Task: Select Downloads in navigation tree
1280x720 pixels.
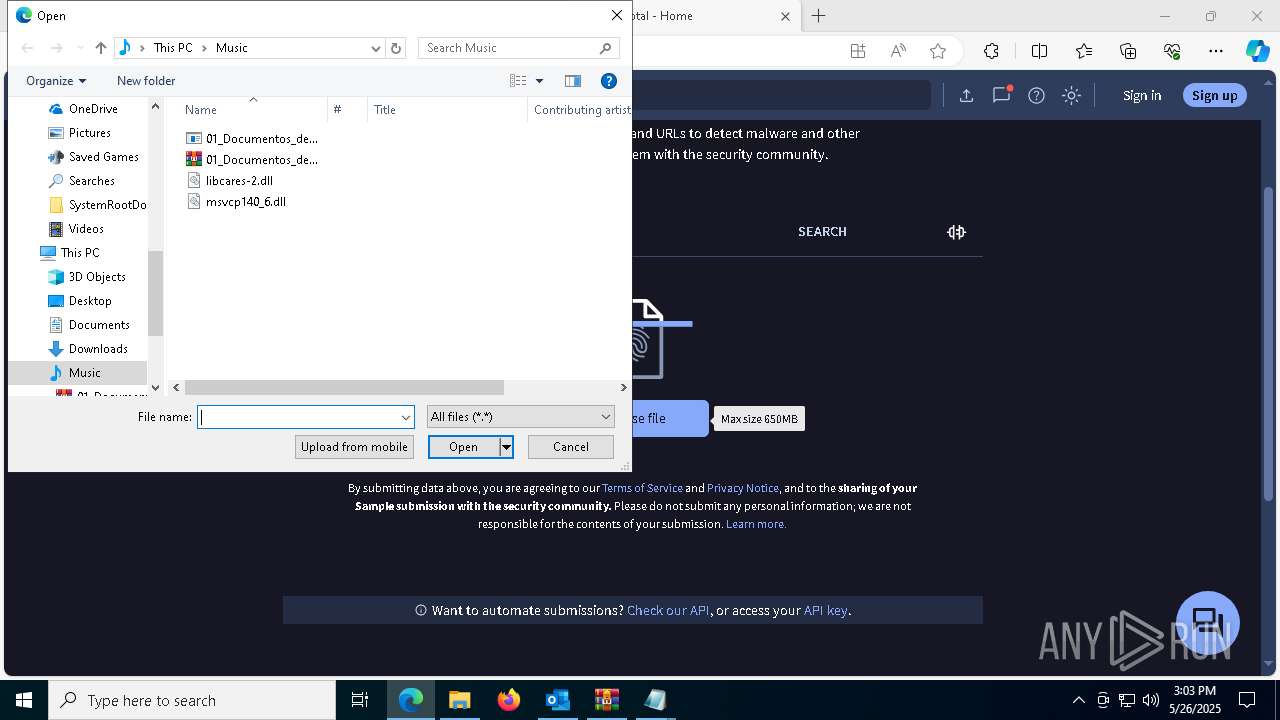Action: point(98,349)
